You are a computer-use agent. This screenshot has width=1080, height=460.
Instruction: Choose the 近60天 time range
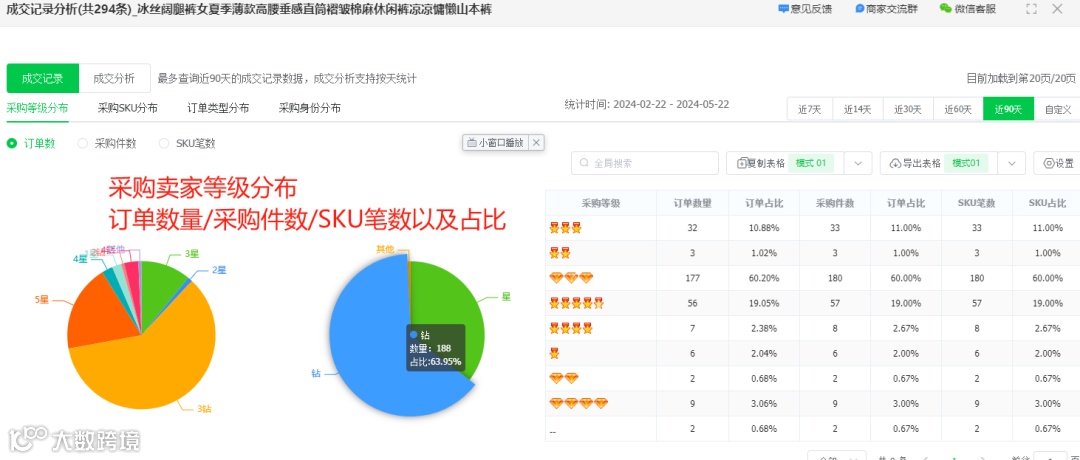[x=958, y=109]
